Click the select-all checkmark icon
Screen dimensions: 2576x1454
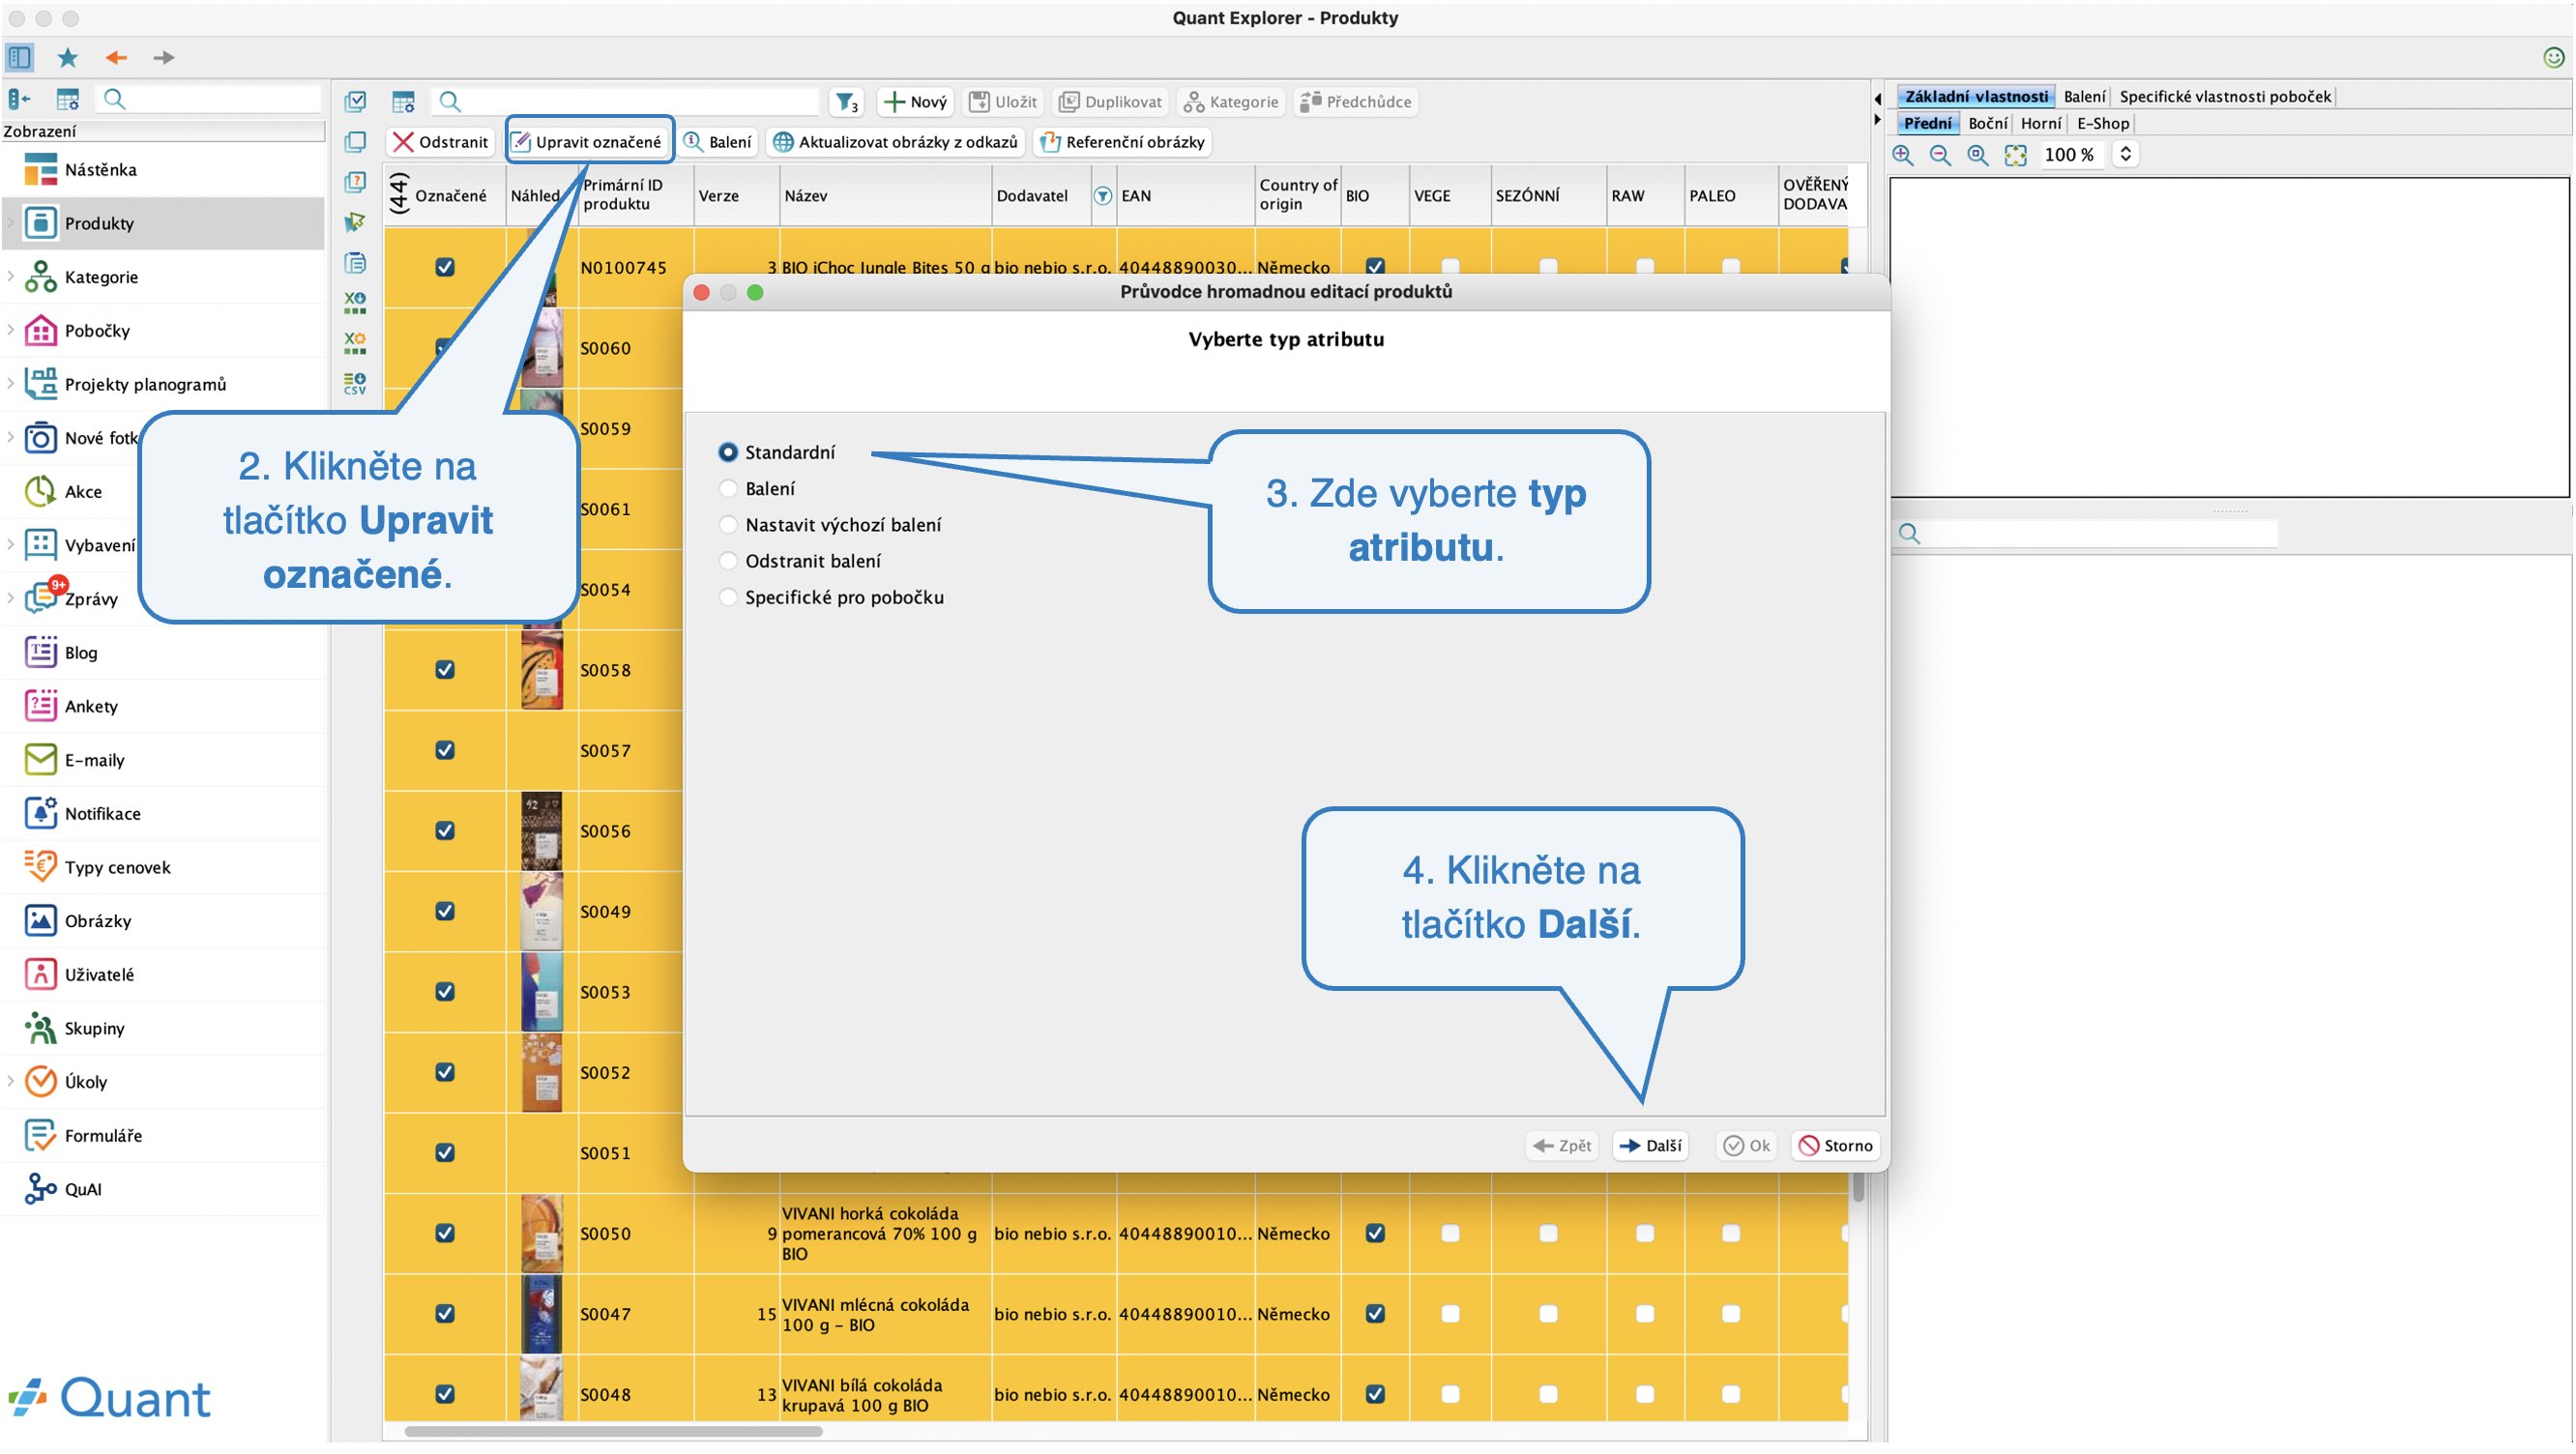[x=355, y=101]
